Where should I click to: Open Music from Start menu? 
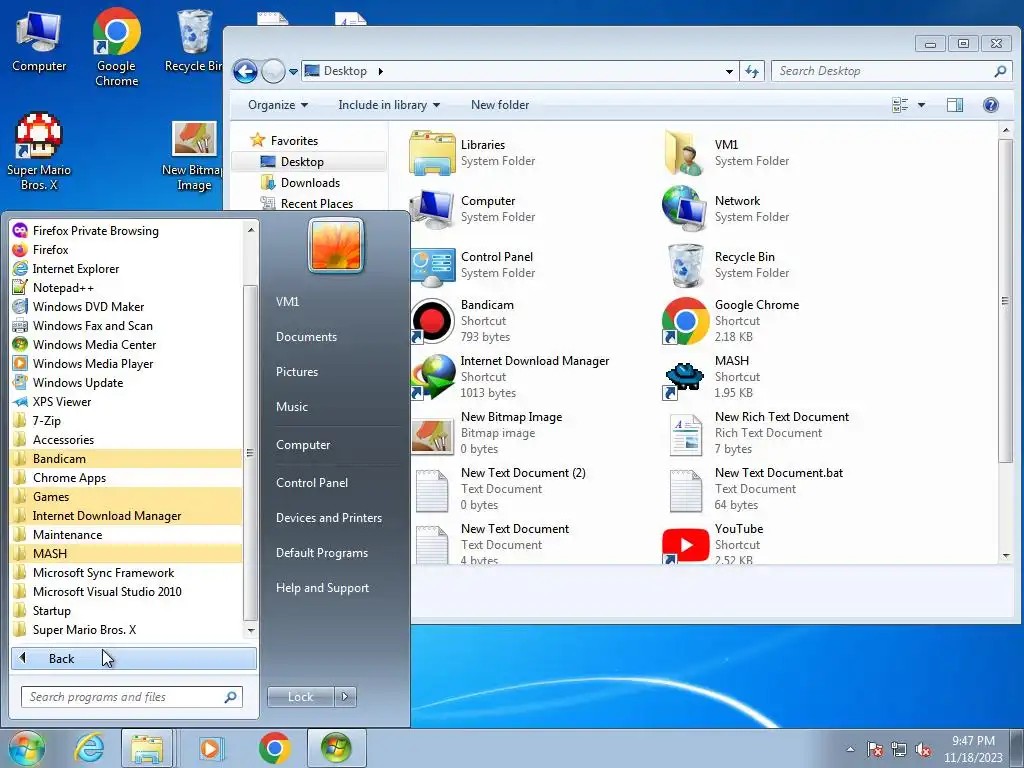[x=292, y=407]
